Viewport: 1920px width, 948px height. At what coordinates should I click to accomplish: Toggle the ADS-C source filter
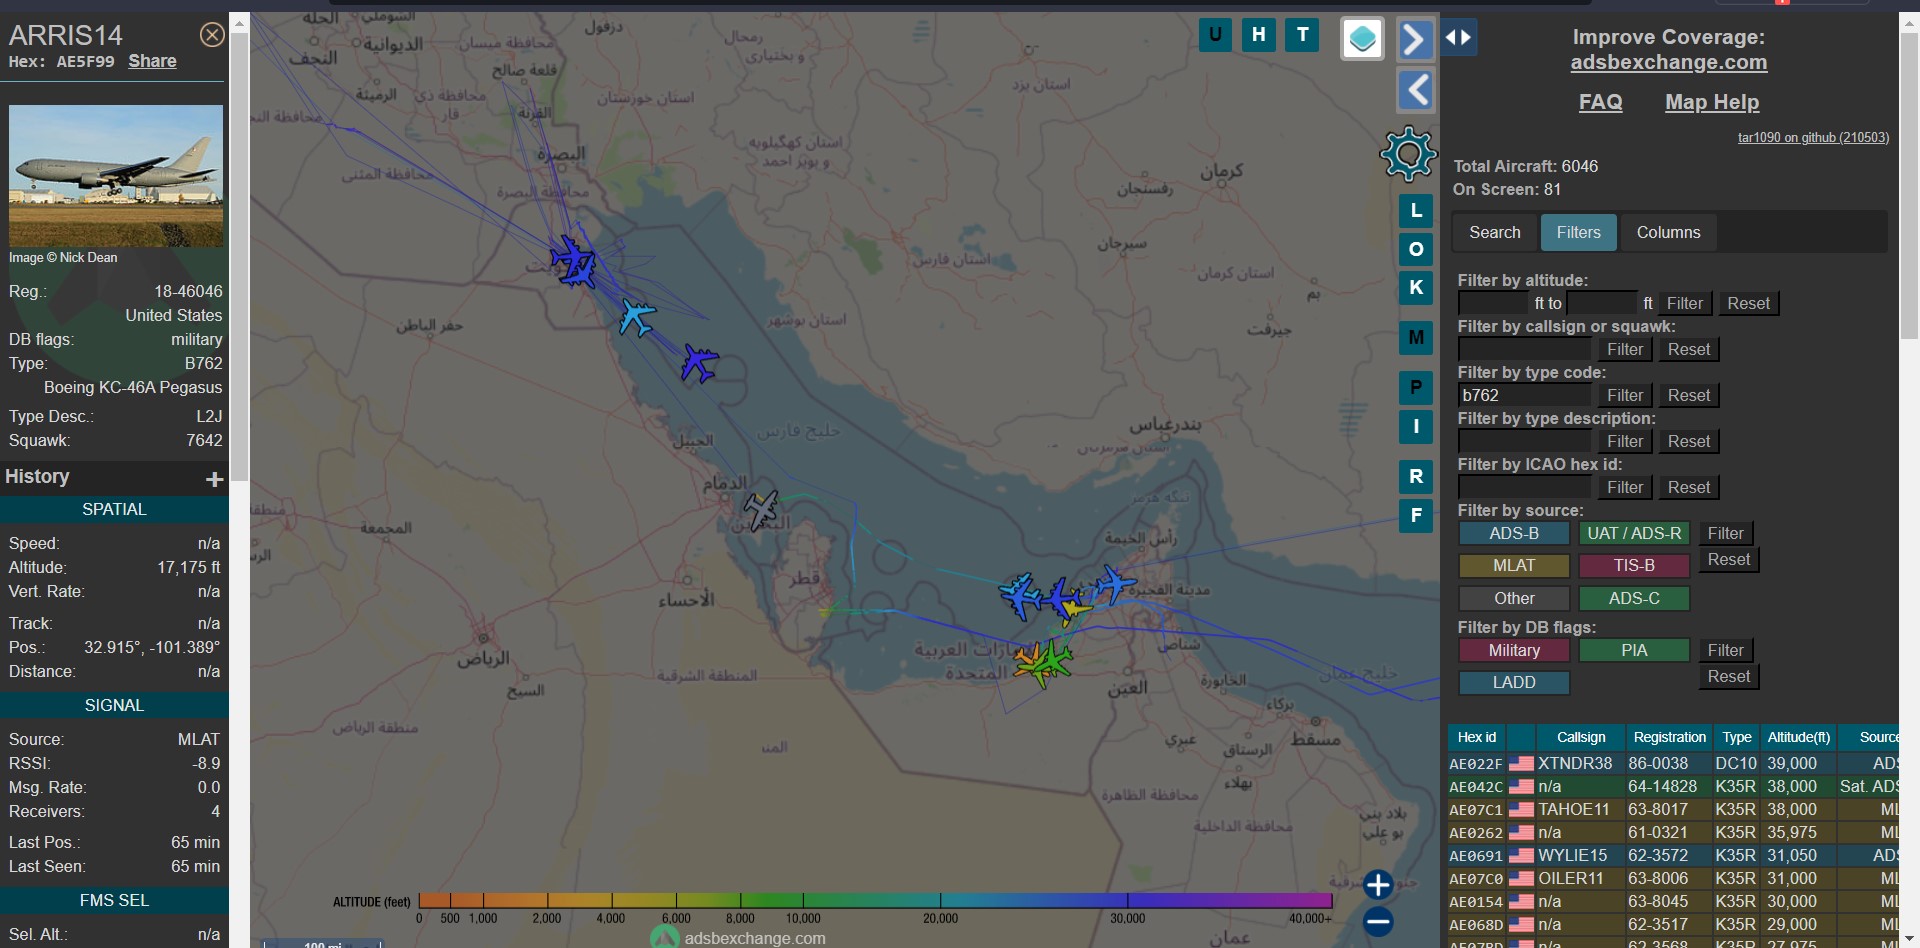coord(1634,598)
